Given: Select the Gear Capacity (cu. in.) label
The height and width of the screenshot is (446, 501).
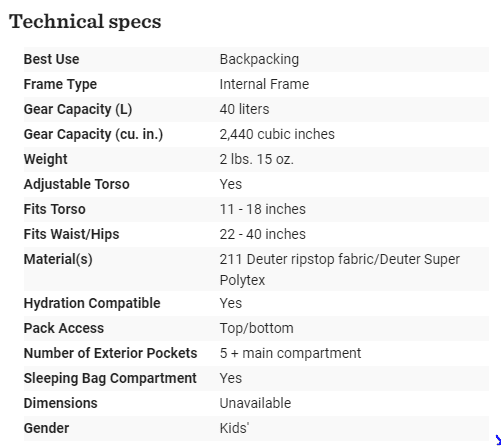Looking at the screenshot, I should pos(93,134).
